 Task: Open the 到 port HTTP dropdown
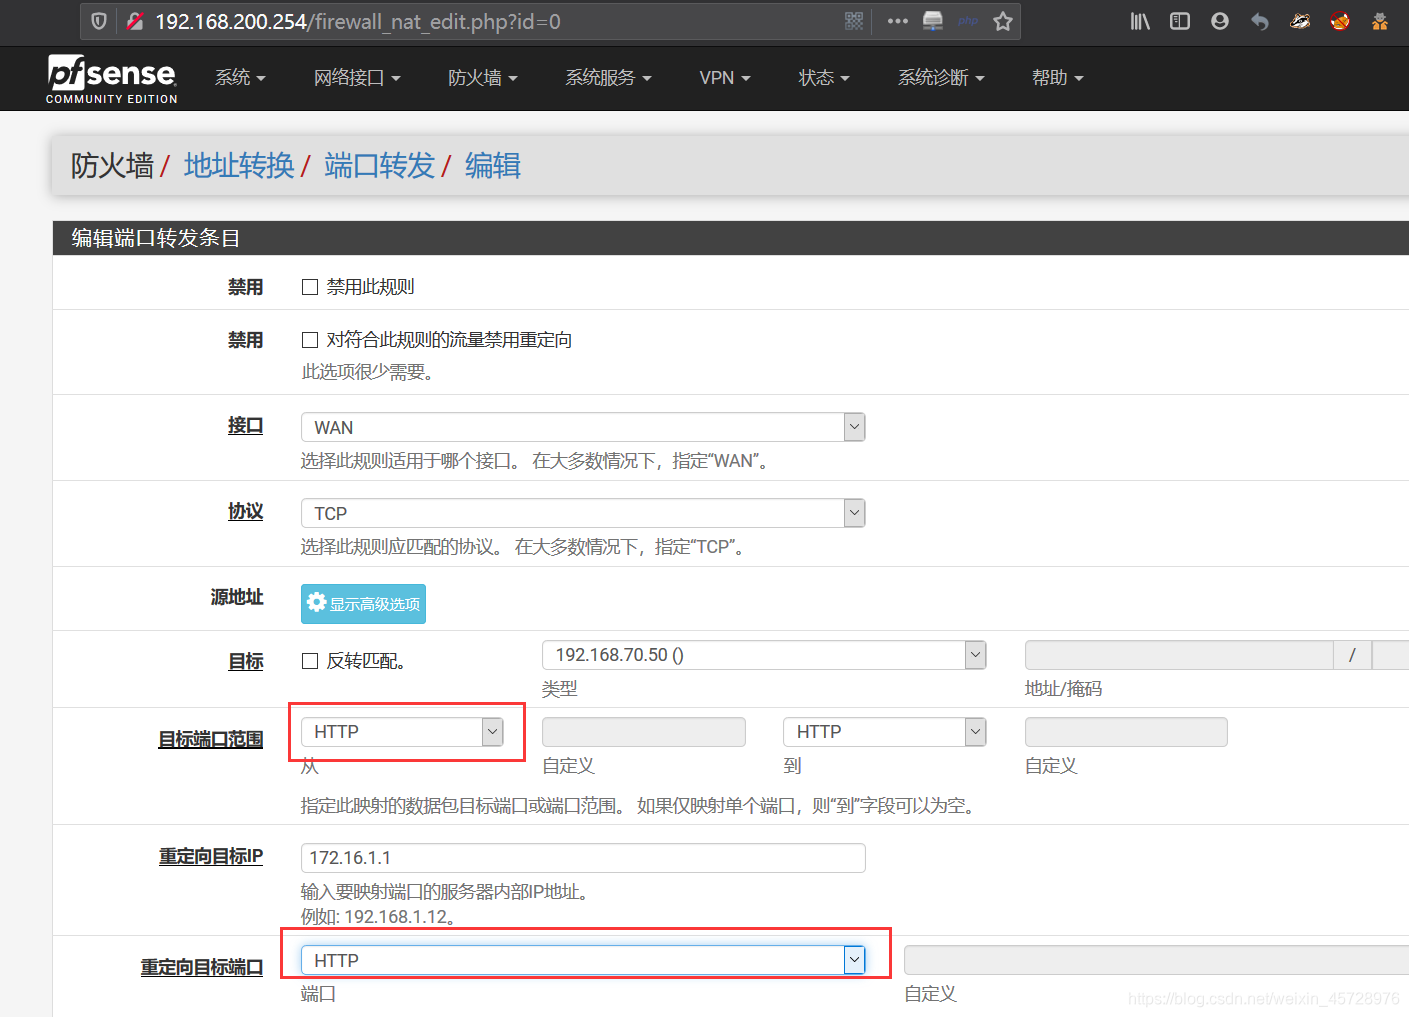pyautogui.click(x=885, y=732)
